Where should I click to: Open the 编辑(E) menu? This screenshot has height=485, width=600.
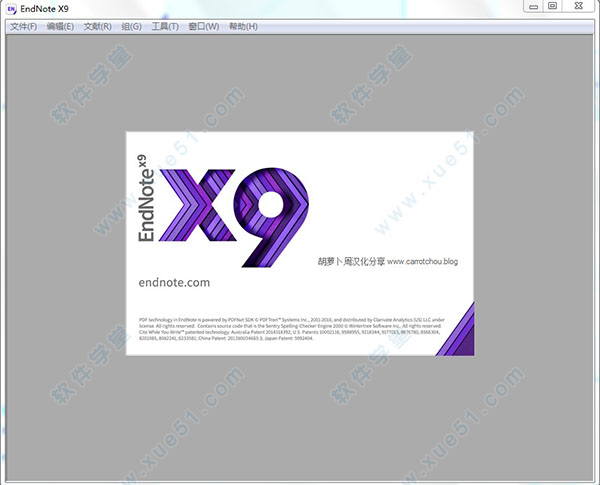pyautogui.click(x=60, y=26)
